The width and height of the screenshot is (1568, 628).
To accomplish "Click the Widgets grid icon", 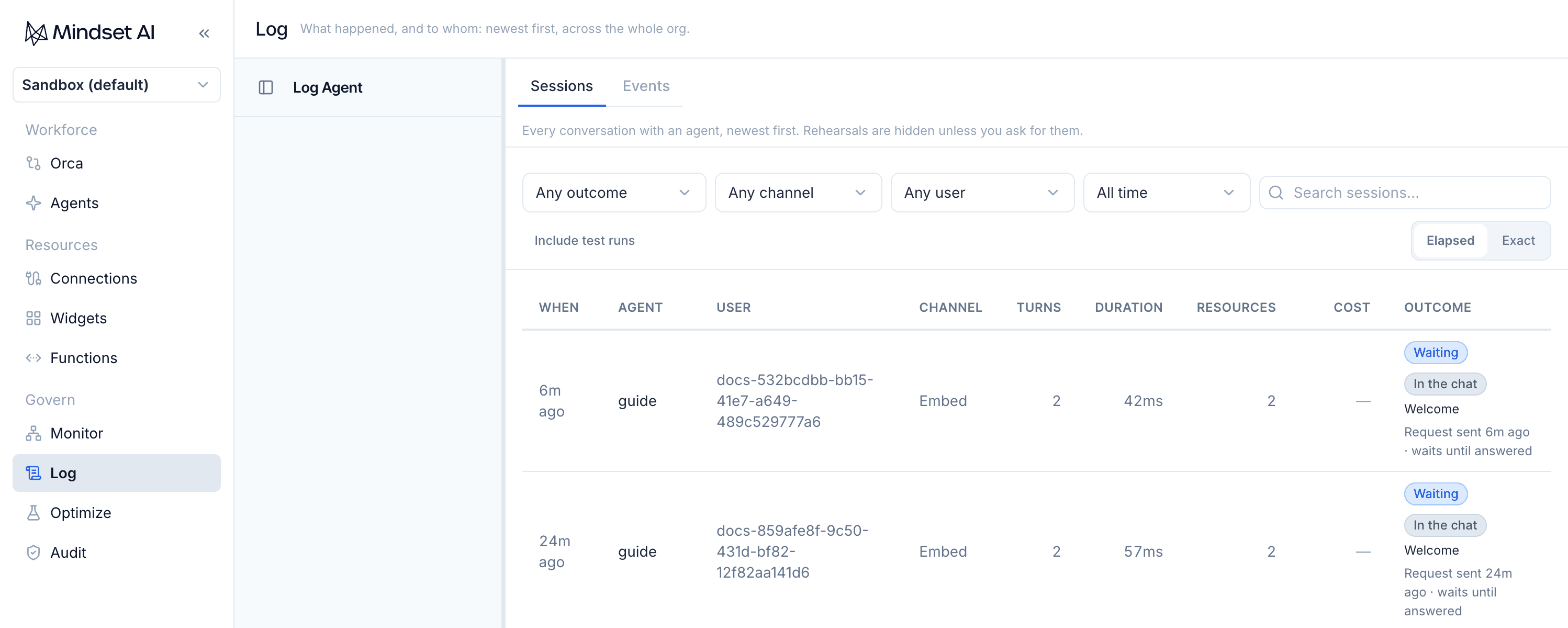I will tap(33, 318).
